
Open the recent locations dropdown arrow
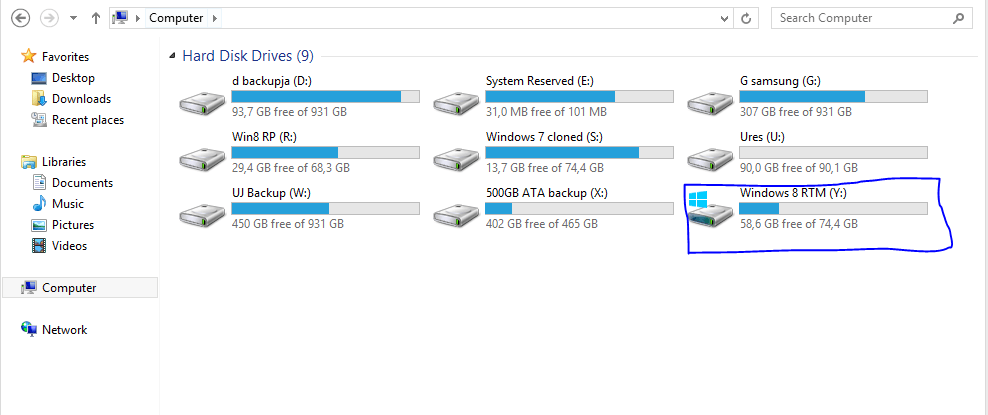tap(74, 18)
